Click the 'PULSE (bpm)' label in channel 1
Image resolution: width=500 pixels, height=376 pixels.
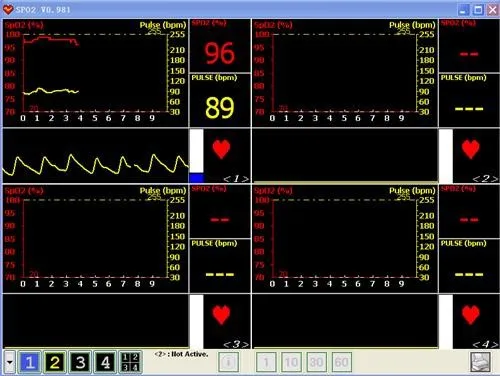214,78
